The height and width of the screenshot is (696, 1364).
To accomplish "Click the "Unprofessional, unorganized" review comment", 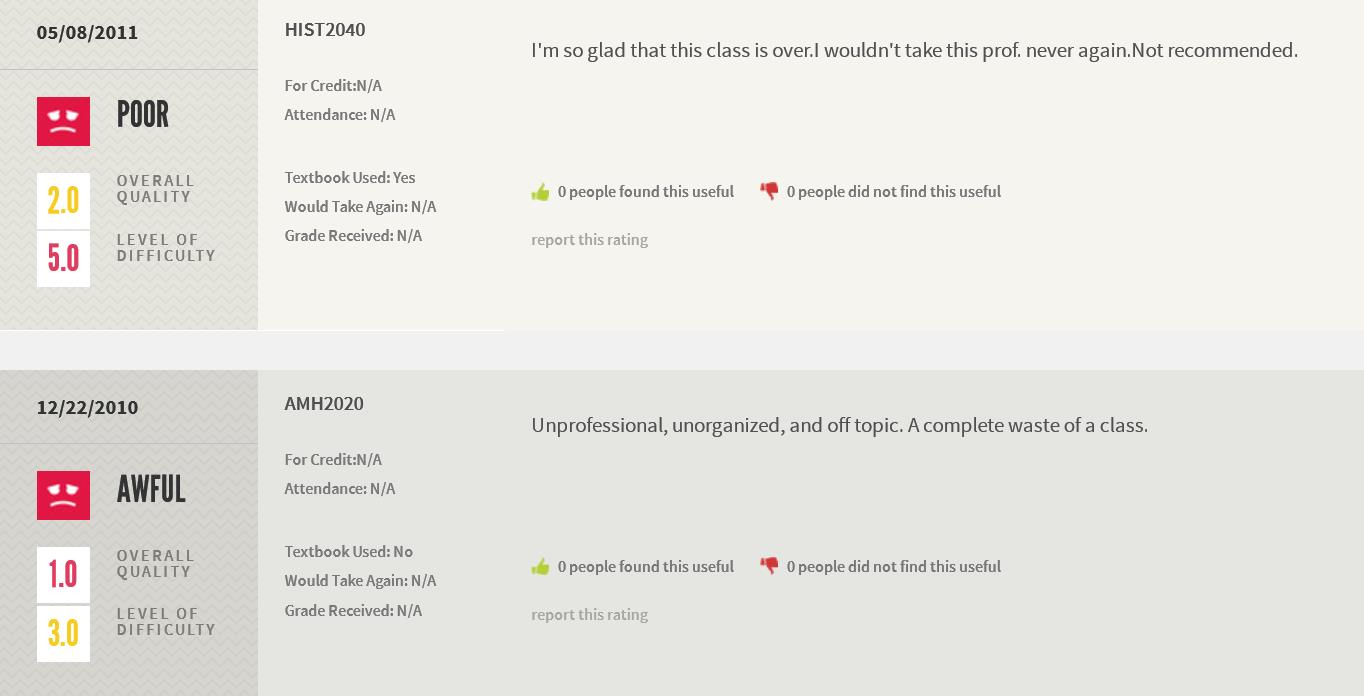I will pyautogui.click(x=839, y=425).
